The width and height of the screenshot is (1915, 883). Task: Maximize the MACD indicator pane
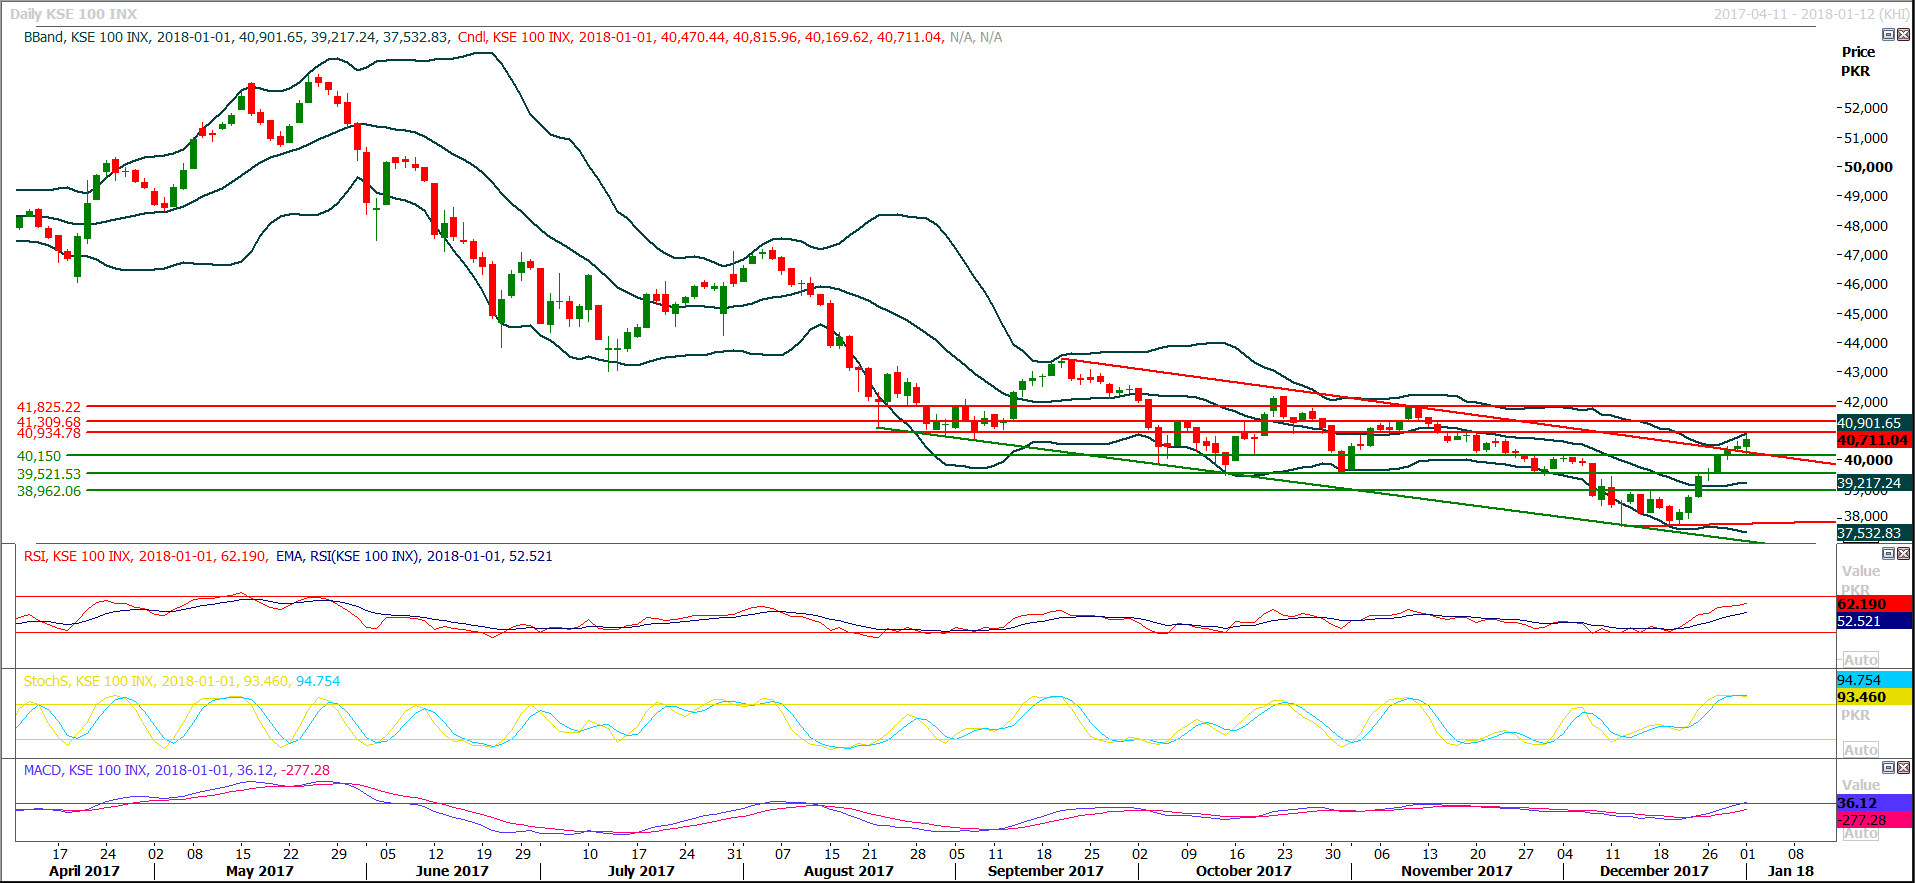pyautogui.click(x=1888, y=768)
